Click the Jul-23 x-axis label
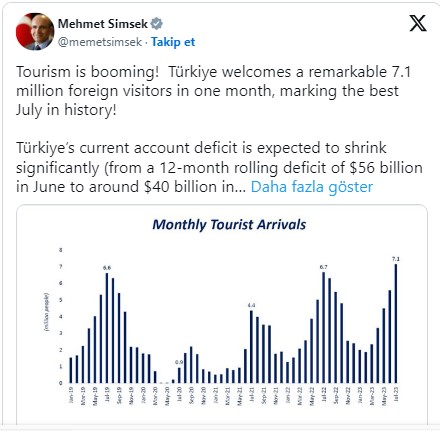The width and height of the screenshot is (440, 431). tap(396, 394)
